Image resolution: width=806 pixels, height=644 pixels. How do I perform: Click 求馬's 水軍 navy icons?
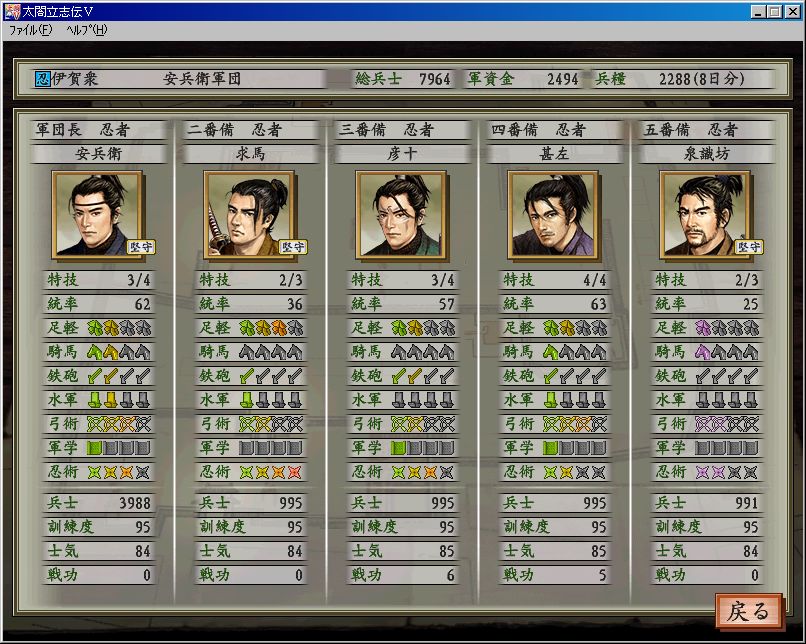click(271, 400)
